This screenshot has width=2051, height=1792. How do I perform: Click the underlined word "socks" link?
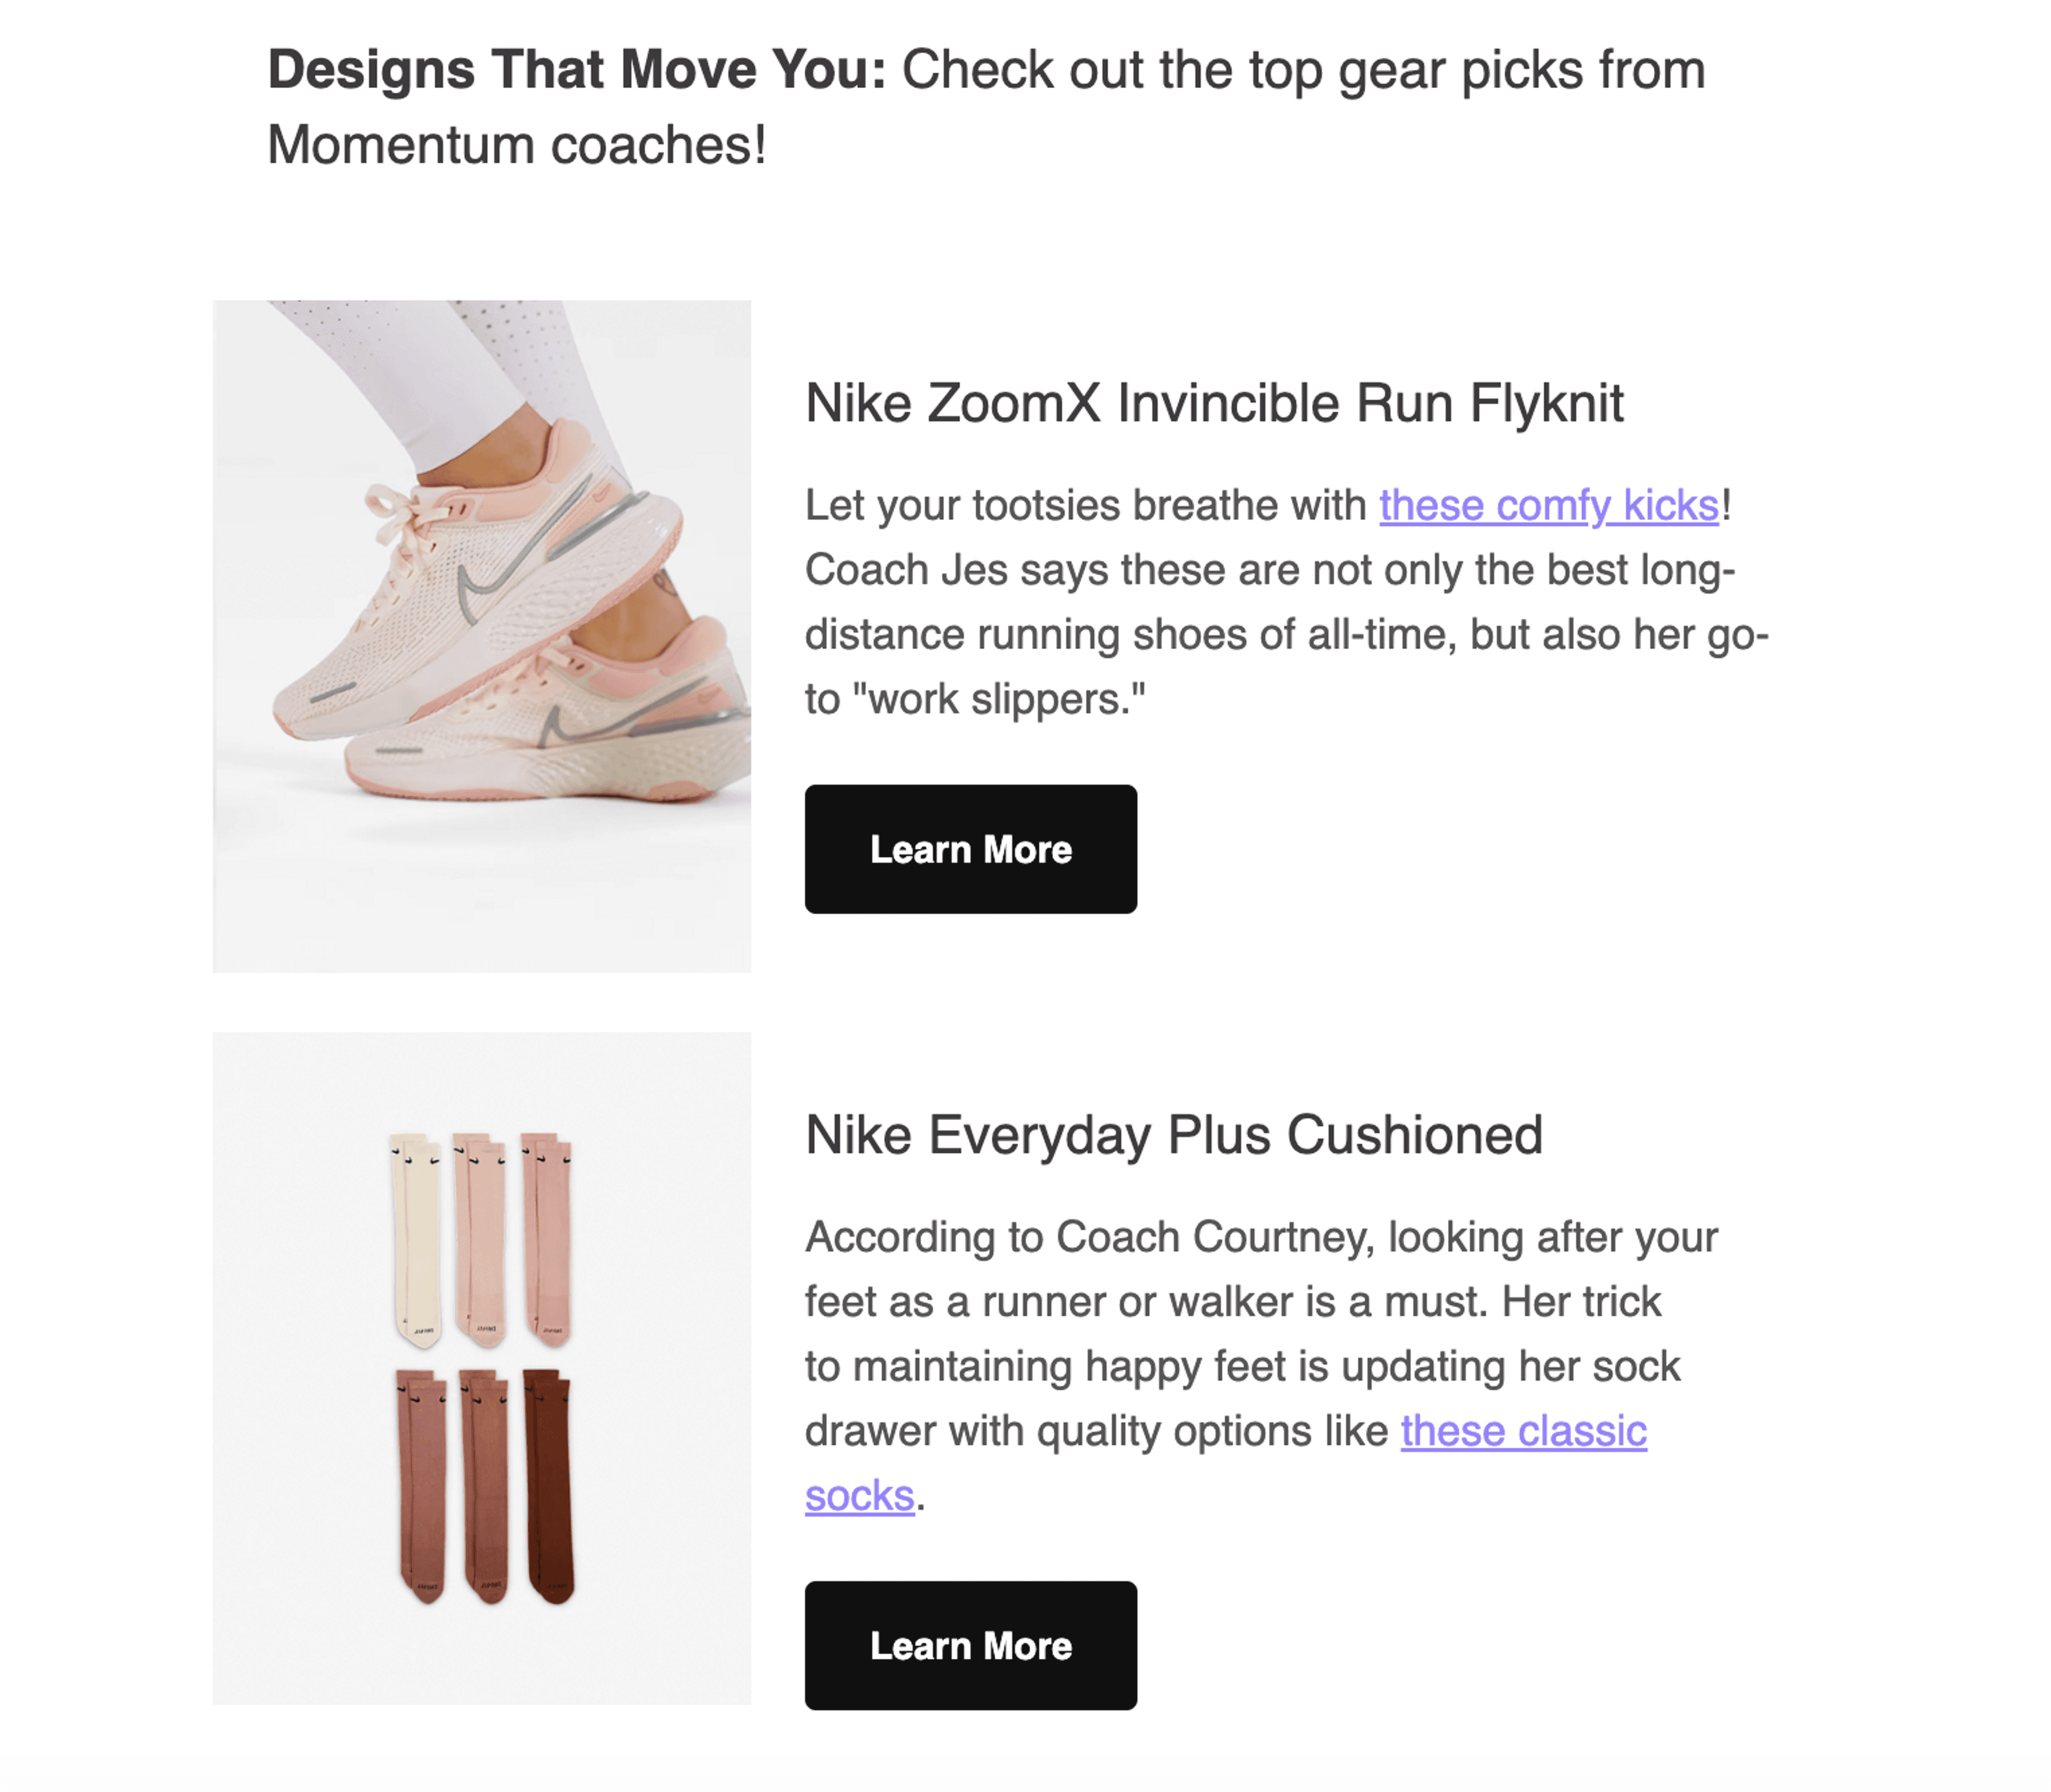click(860, 1496)
